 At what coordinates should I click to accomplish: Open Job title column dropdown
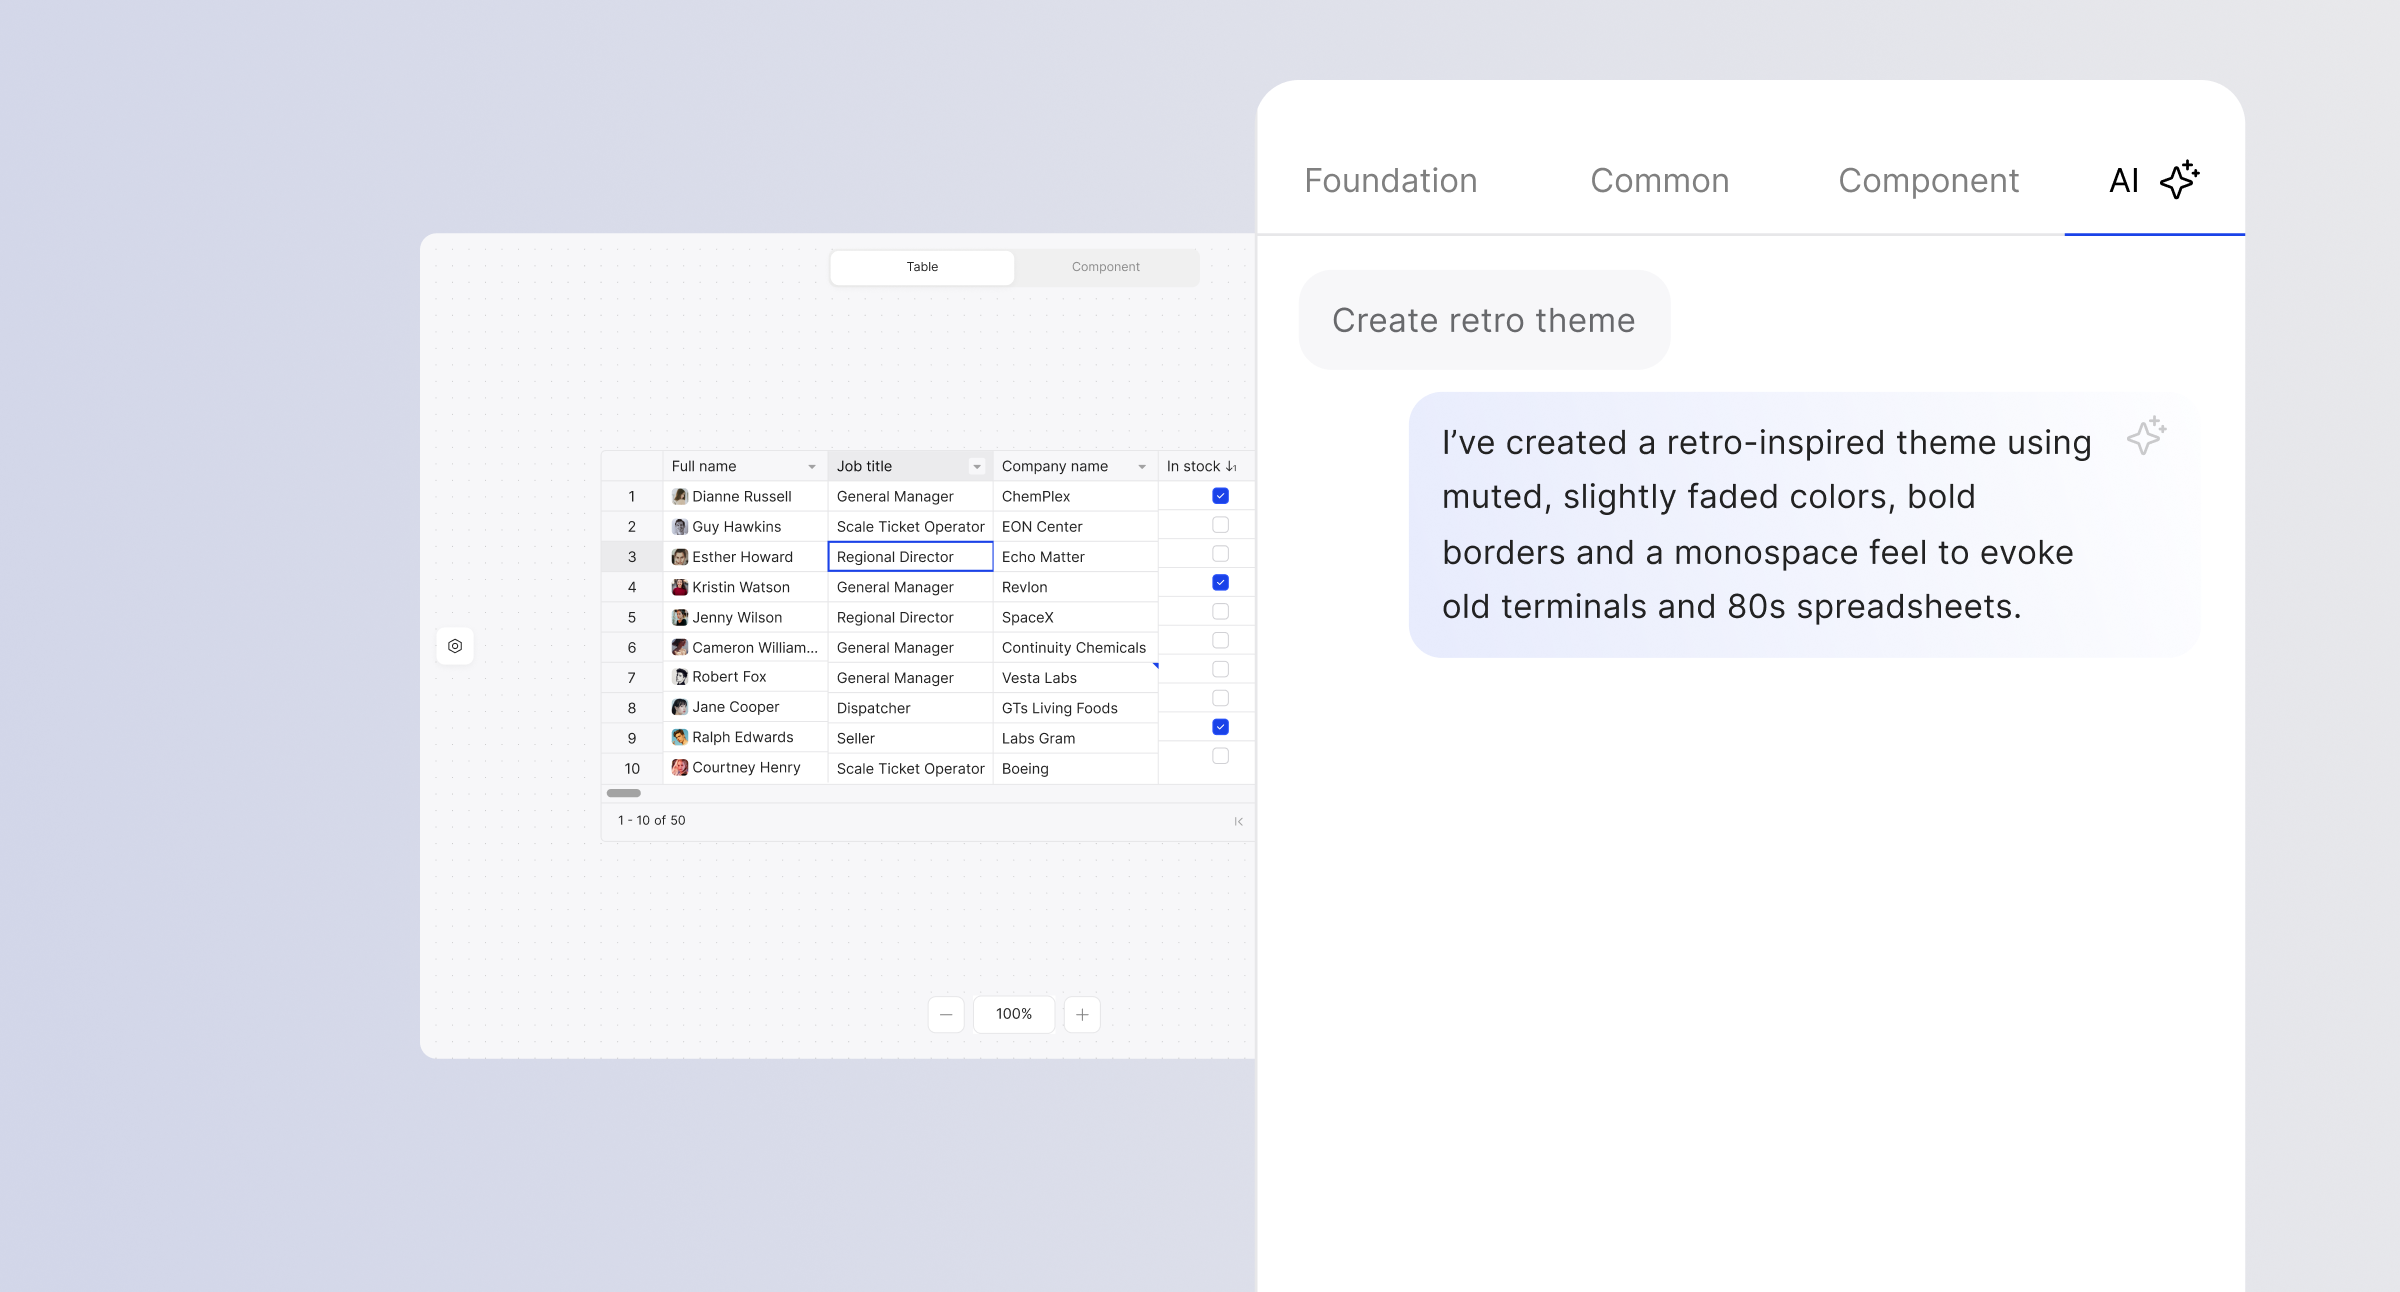[977, 467]
